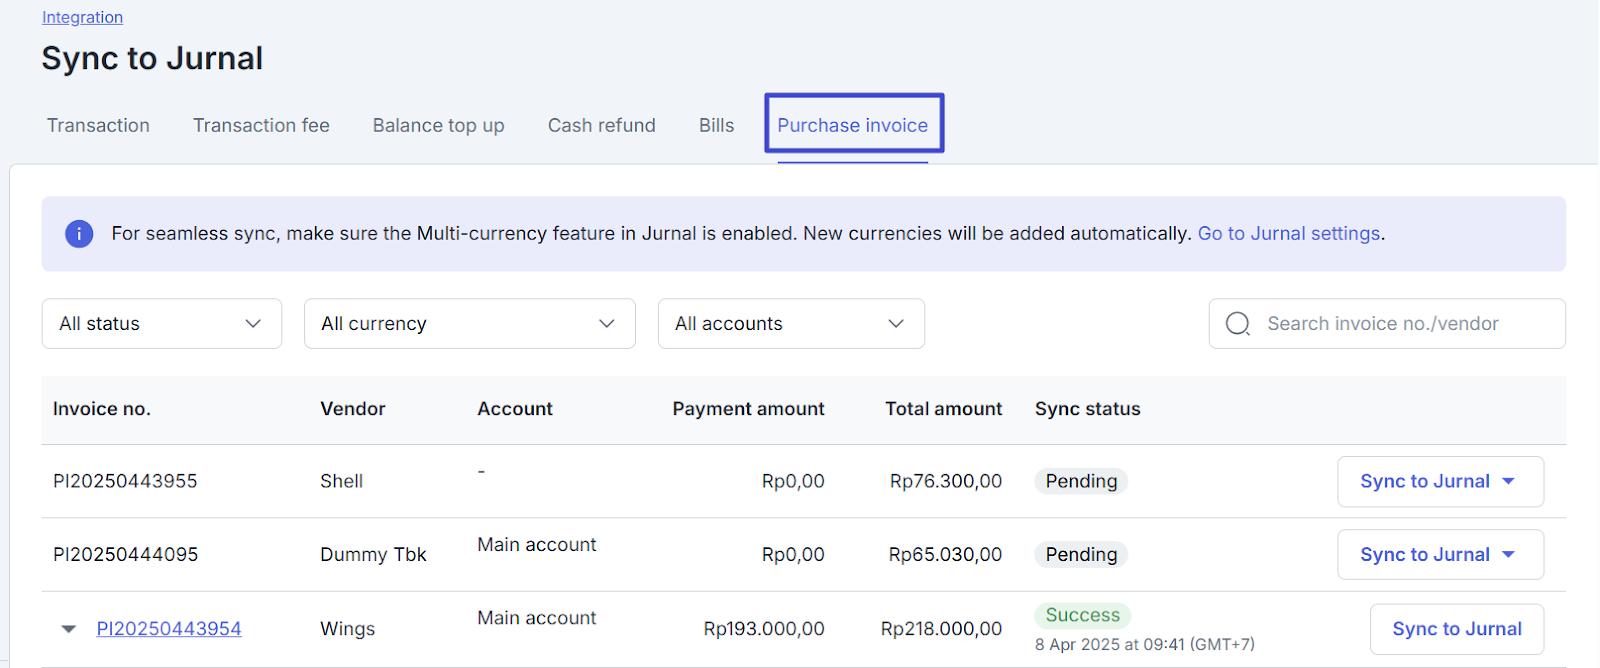Click the sync timestamp 8 Apr 2025 at 09:41

[1145, 645]
